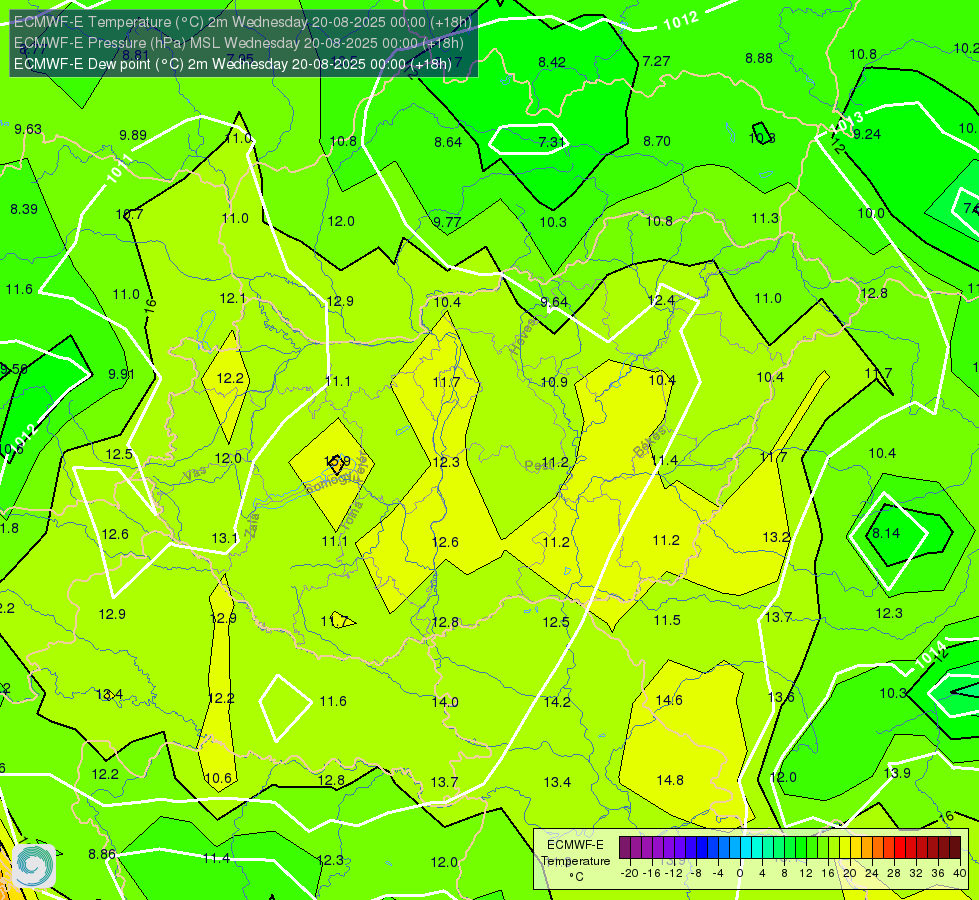Image resolution: width=979 pixels, height=900 pixels.
Task: Click the Békés county label
Action: click(x=650, y=443)
